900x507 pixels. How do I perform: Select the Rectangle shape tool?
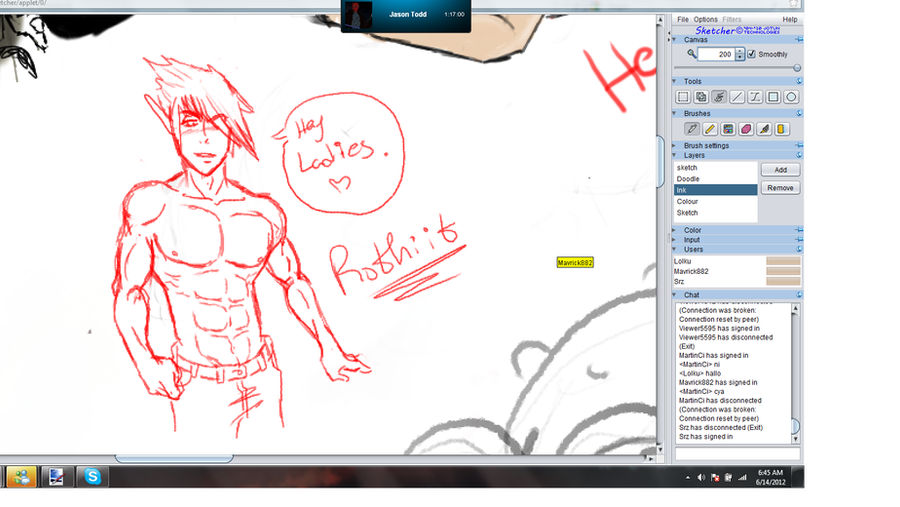coord(773,97)
